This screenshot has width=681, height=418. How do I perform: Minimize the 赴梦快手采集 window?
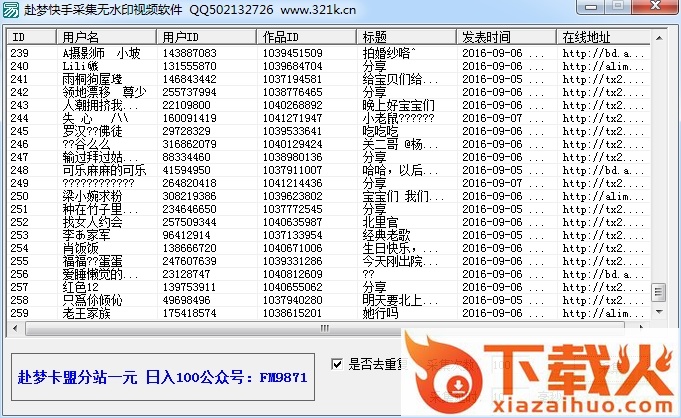tap(591, 7)
